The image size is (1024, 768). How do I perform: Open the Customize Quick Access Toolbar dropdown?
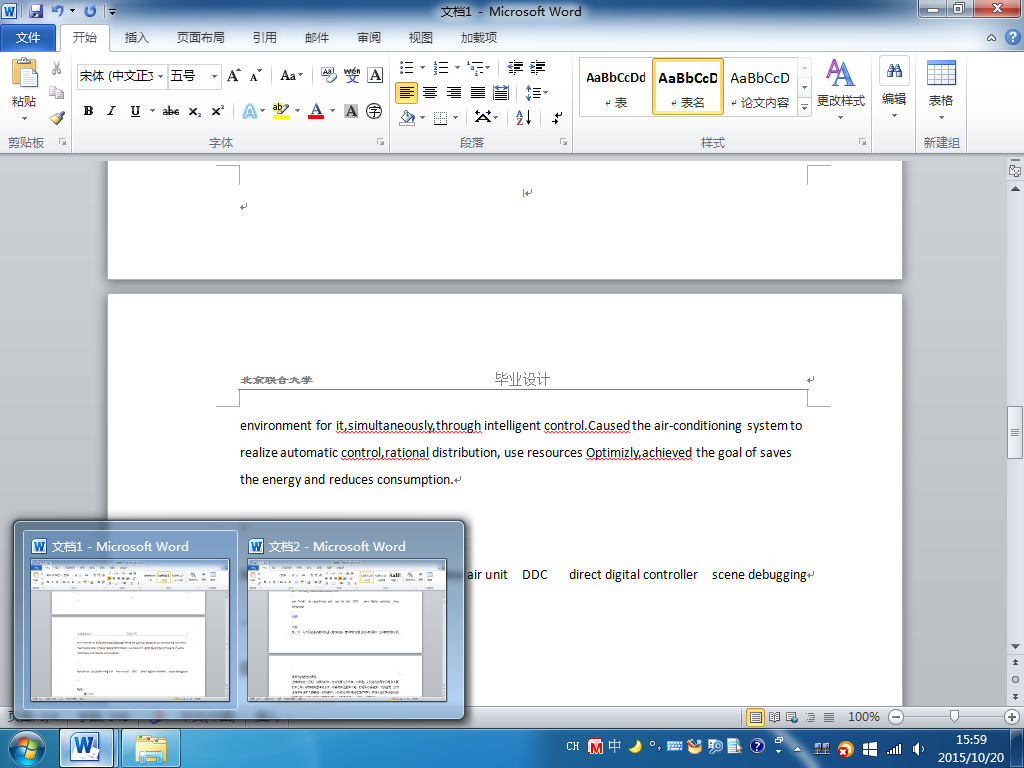(112, 11)
